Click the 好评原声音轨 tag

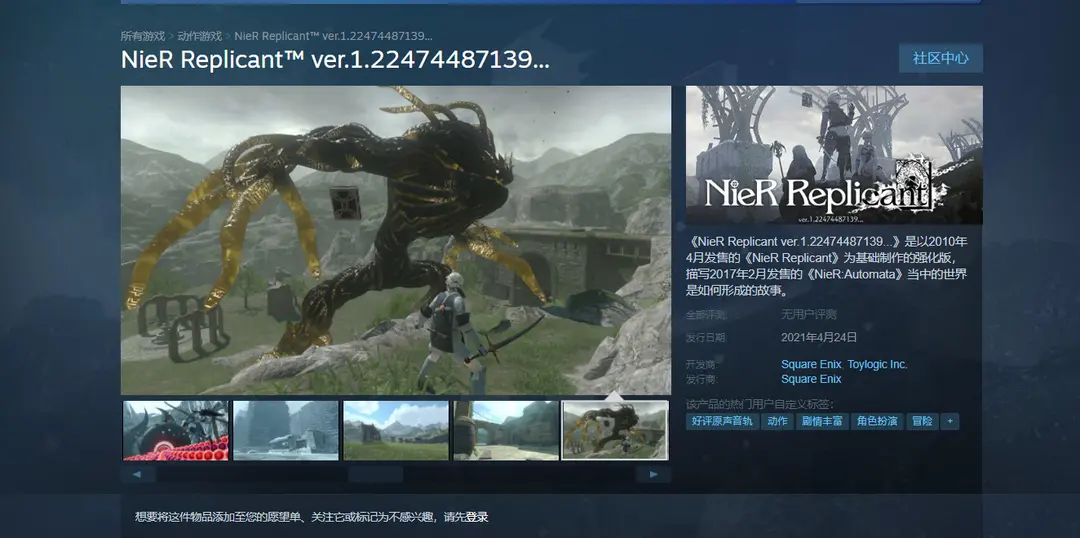tap(722, 421)
